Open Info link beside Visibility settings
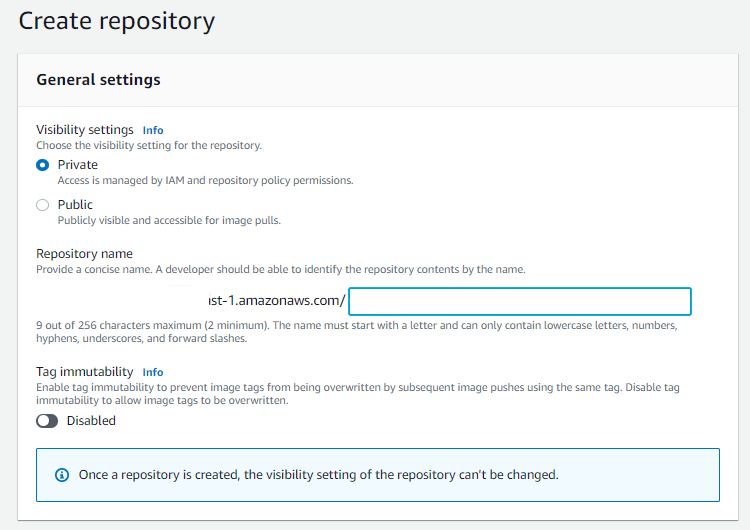The width and height of the screenshot is (750, 530). click(x=153, y=130)
